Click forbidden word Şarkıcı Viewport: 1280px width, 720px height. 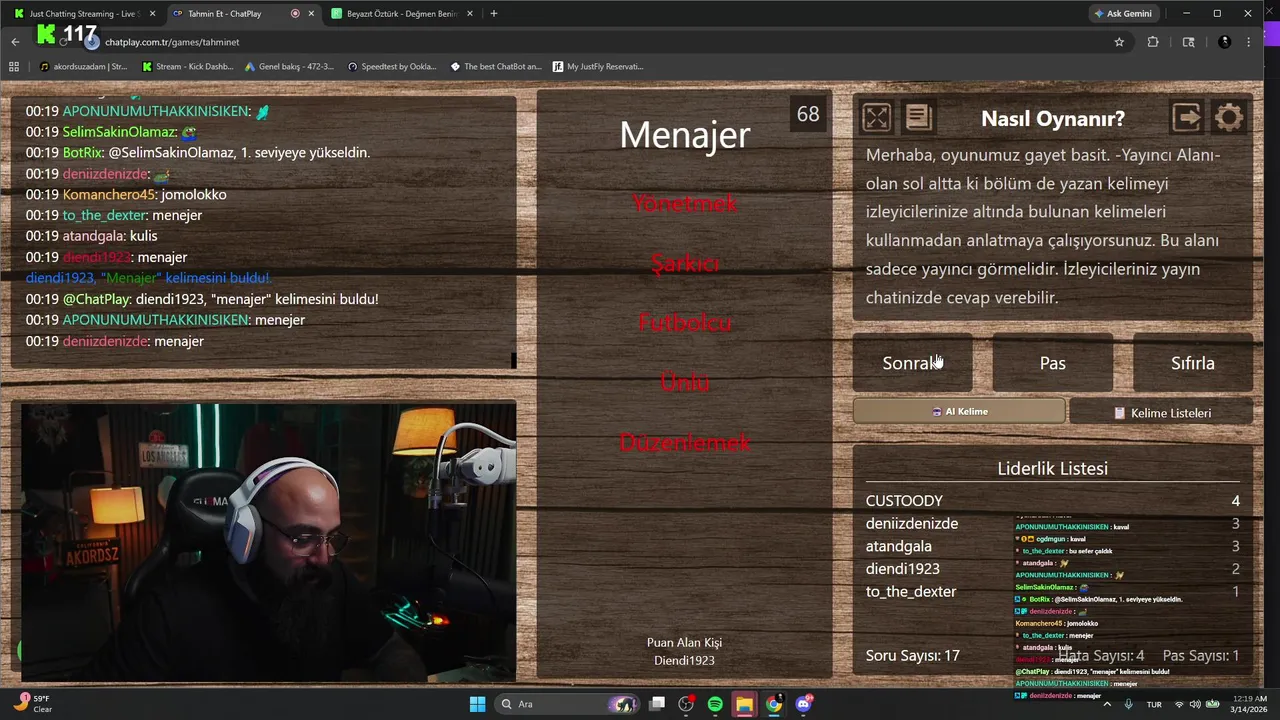tap(684, 263)
